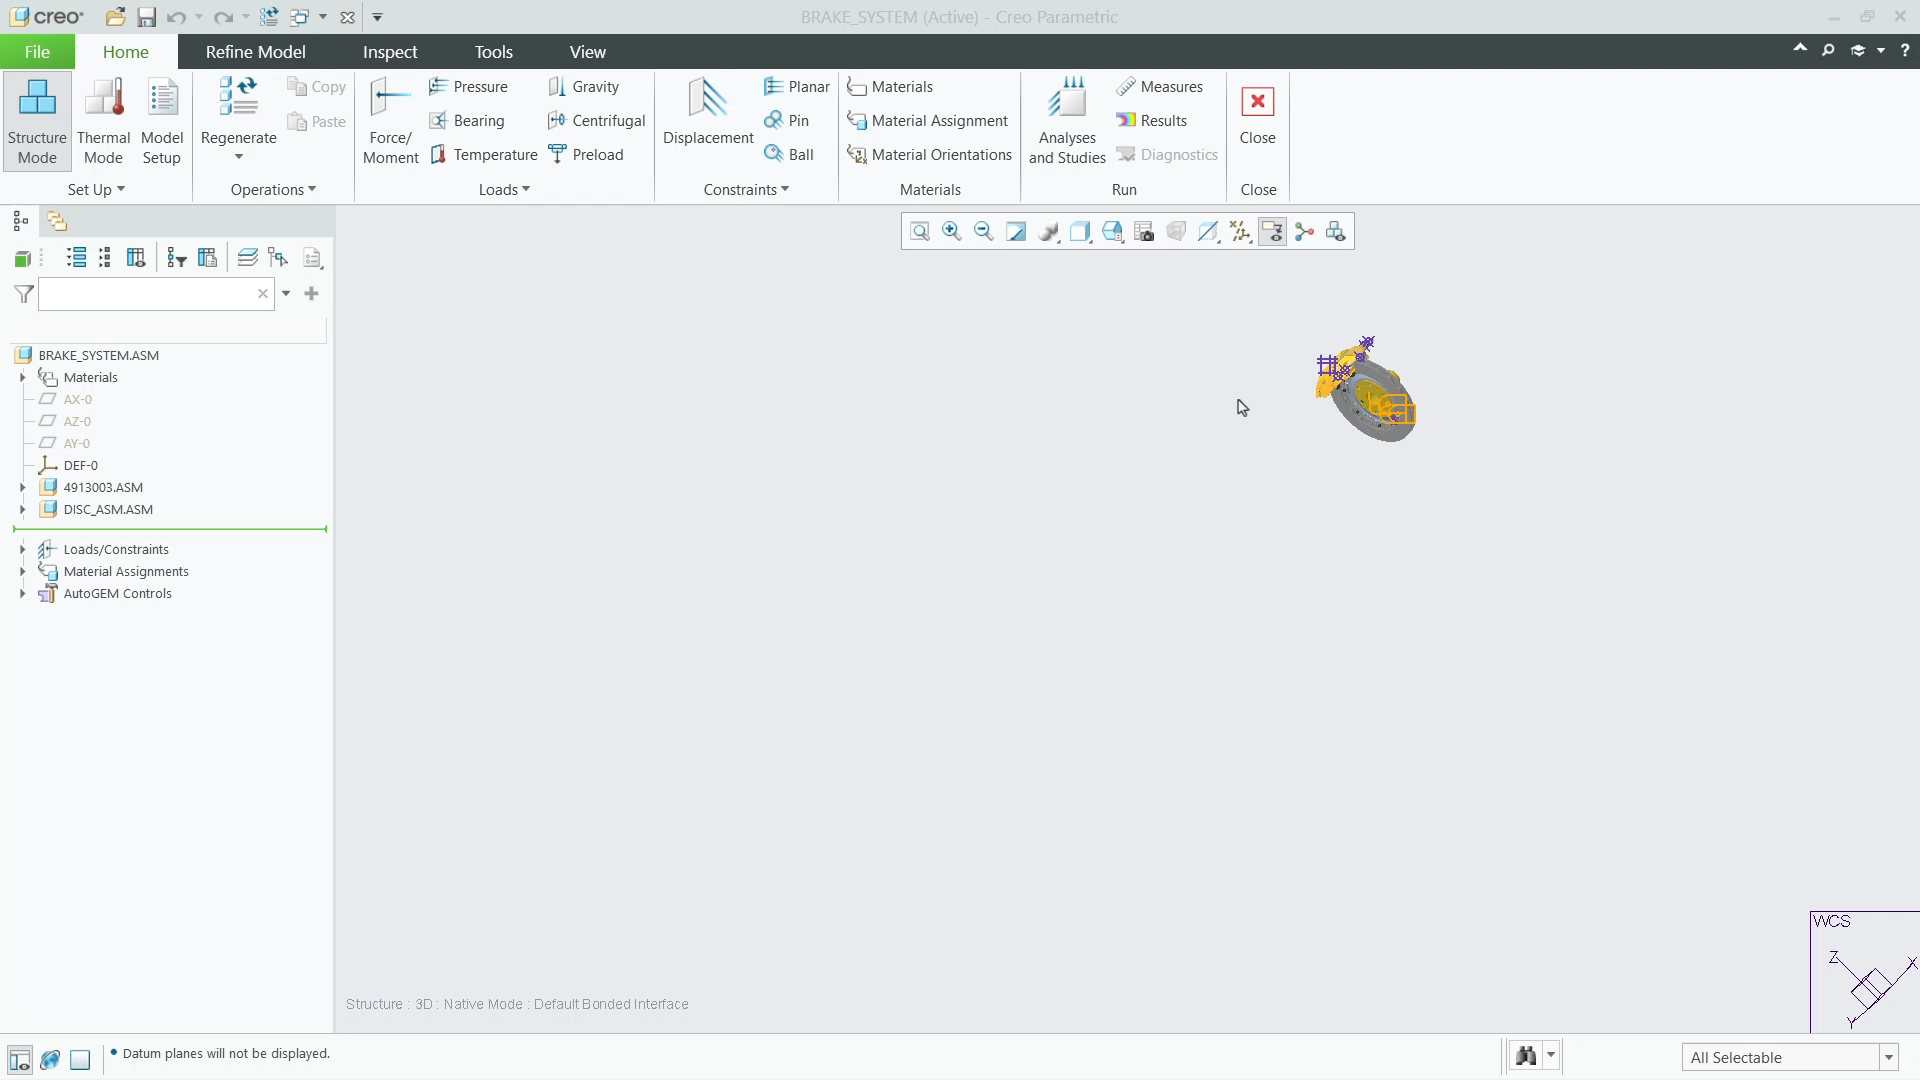
Task: Click the Refit zoom icon
Action: point(920,232)
